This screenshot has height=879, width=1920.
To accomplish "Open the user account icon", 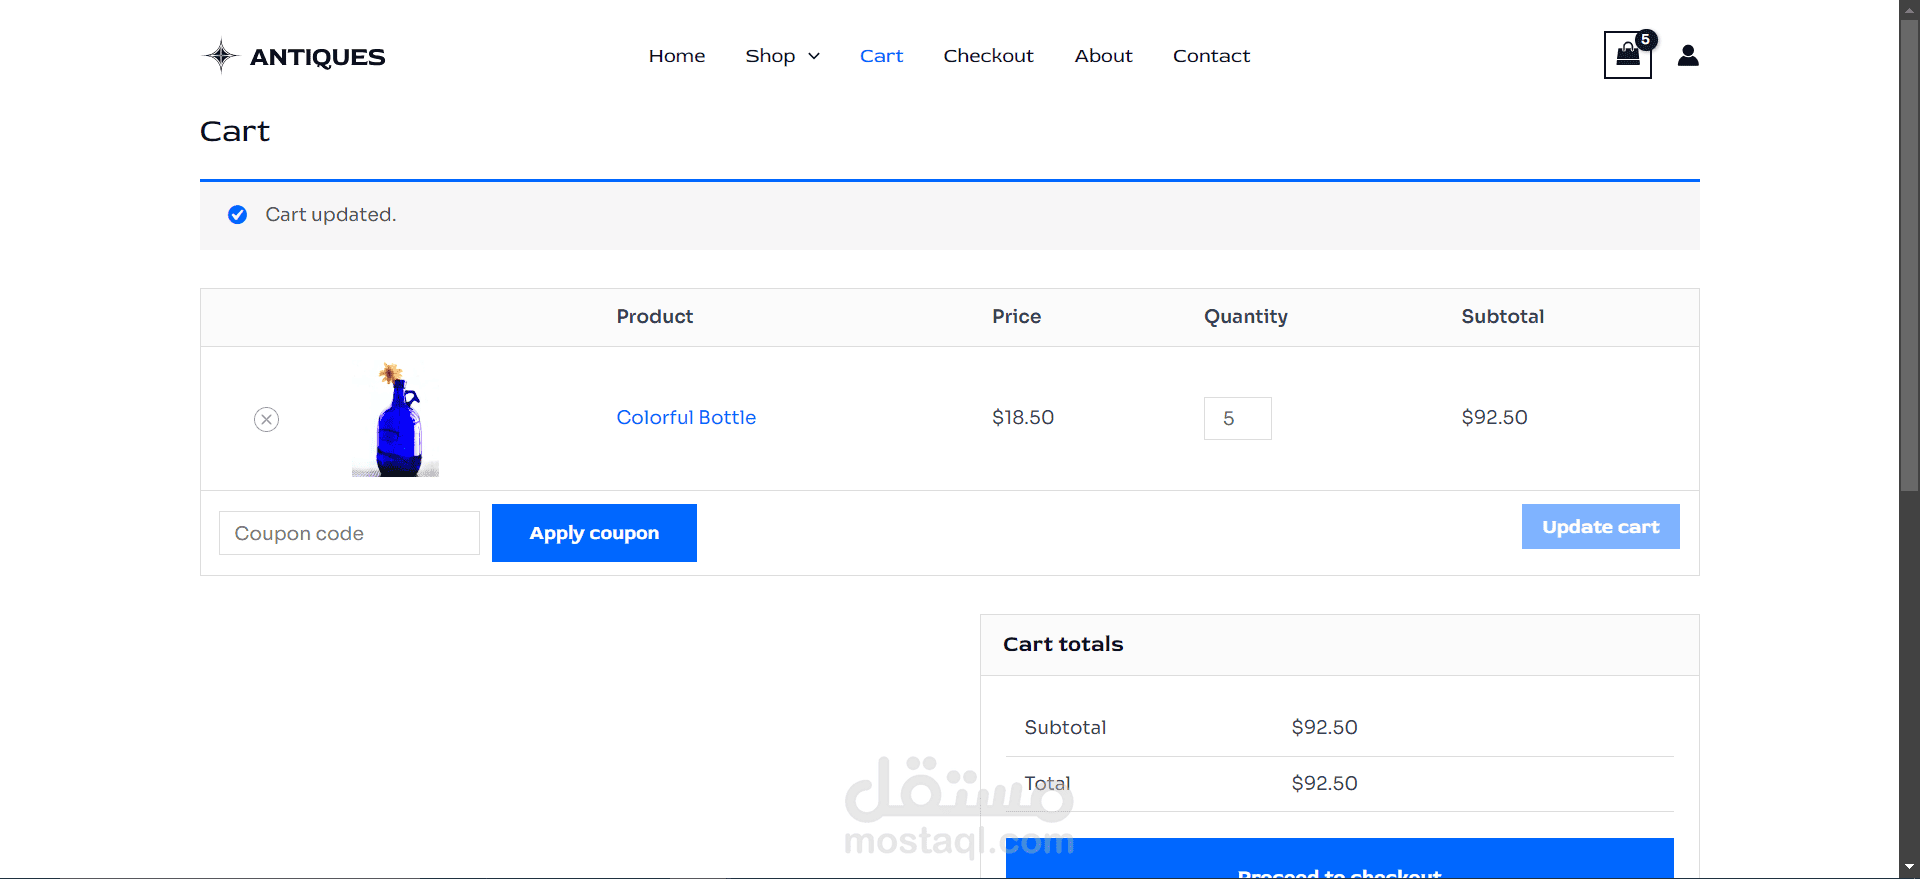I will click(1688, 55).
